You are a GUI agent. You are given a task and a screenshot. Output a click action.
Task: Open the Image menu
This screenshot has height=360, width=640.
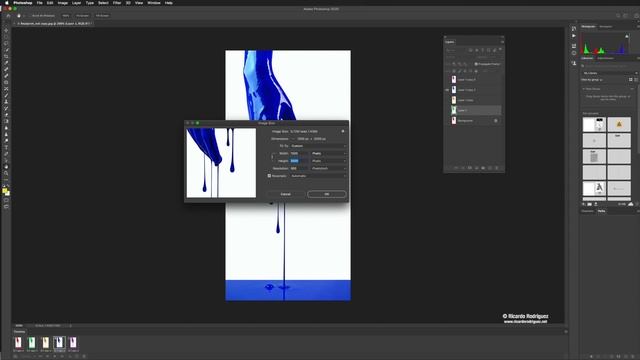(62, 3)
